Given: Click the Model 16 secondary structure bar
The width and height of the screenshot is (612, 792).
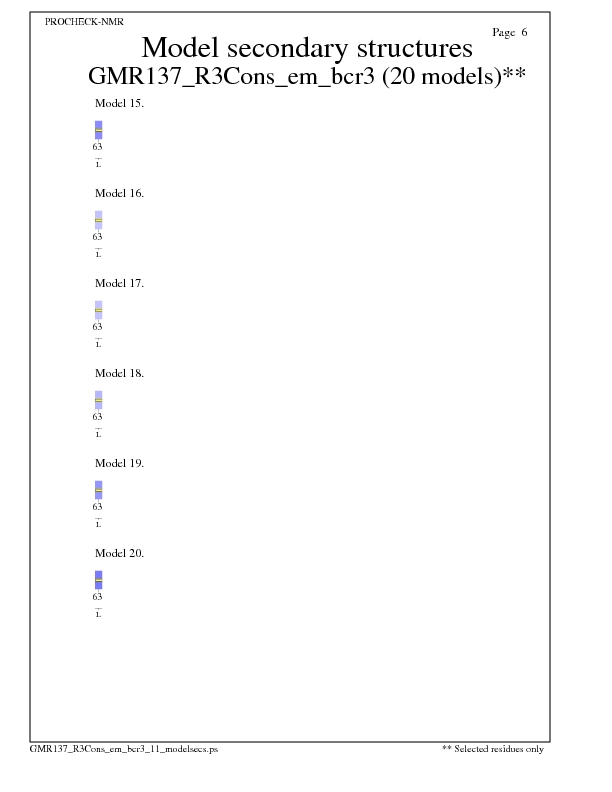Looking at the screenshot, I should [98, 220].
